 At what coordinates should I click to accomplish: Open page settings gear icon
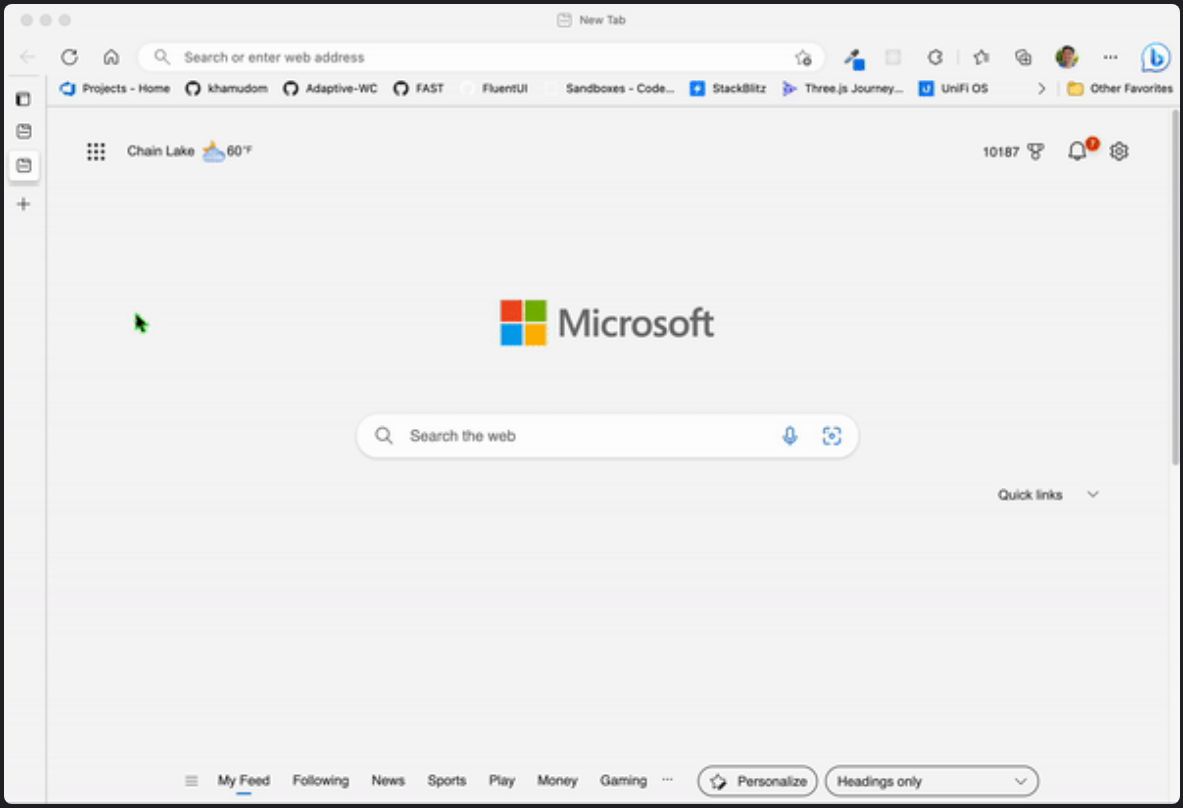click(x=1119, y=152)
